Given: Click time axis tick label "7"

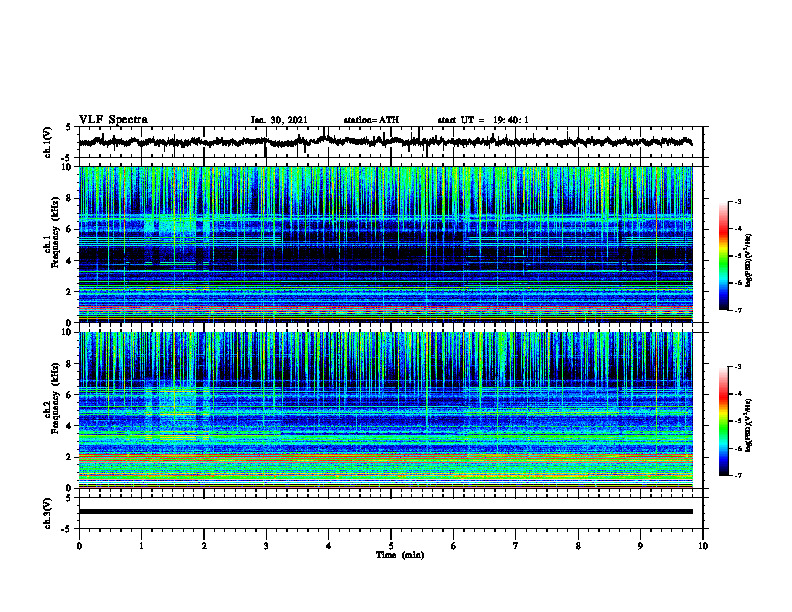Looking at the screenshot, I should point(516,546).
